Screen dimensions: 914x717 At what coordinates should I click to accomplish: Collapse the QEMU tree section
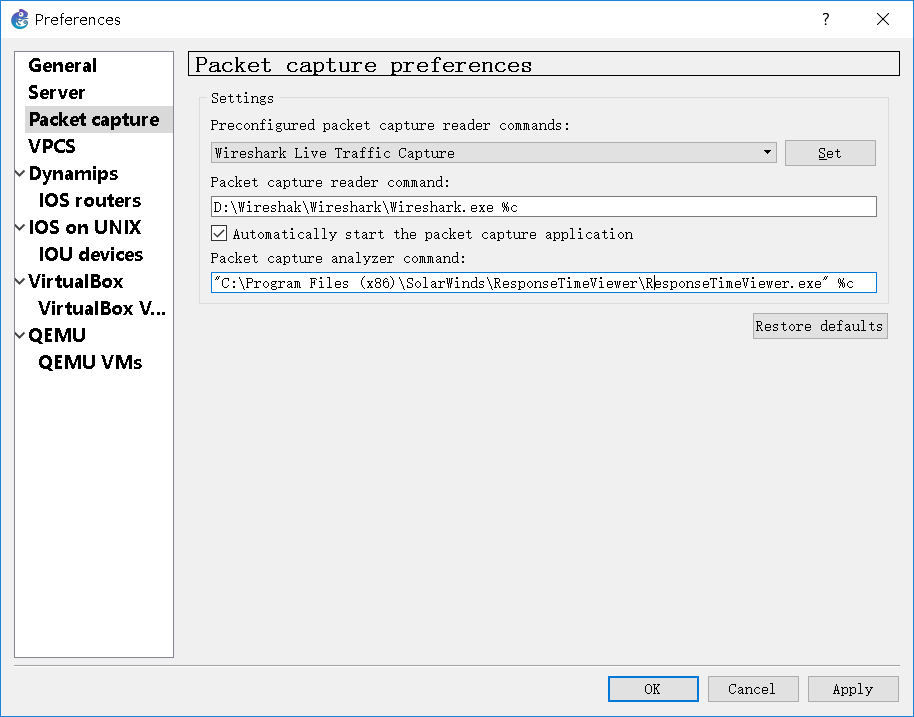[x=18, y=335]
